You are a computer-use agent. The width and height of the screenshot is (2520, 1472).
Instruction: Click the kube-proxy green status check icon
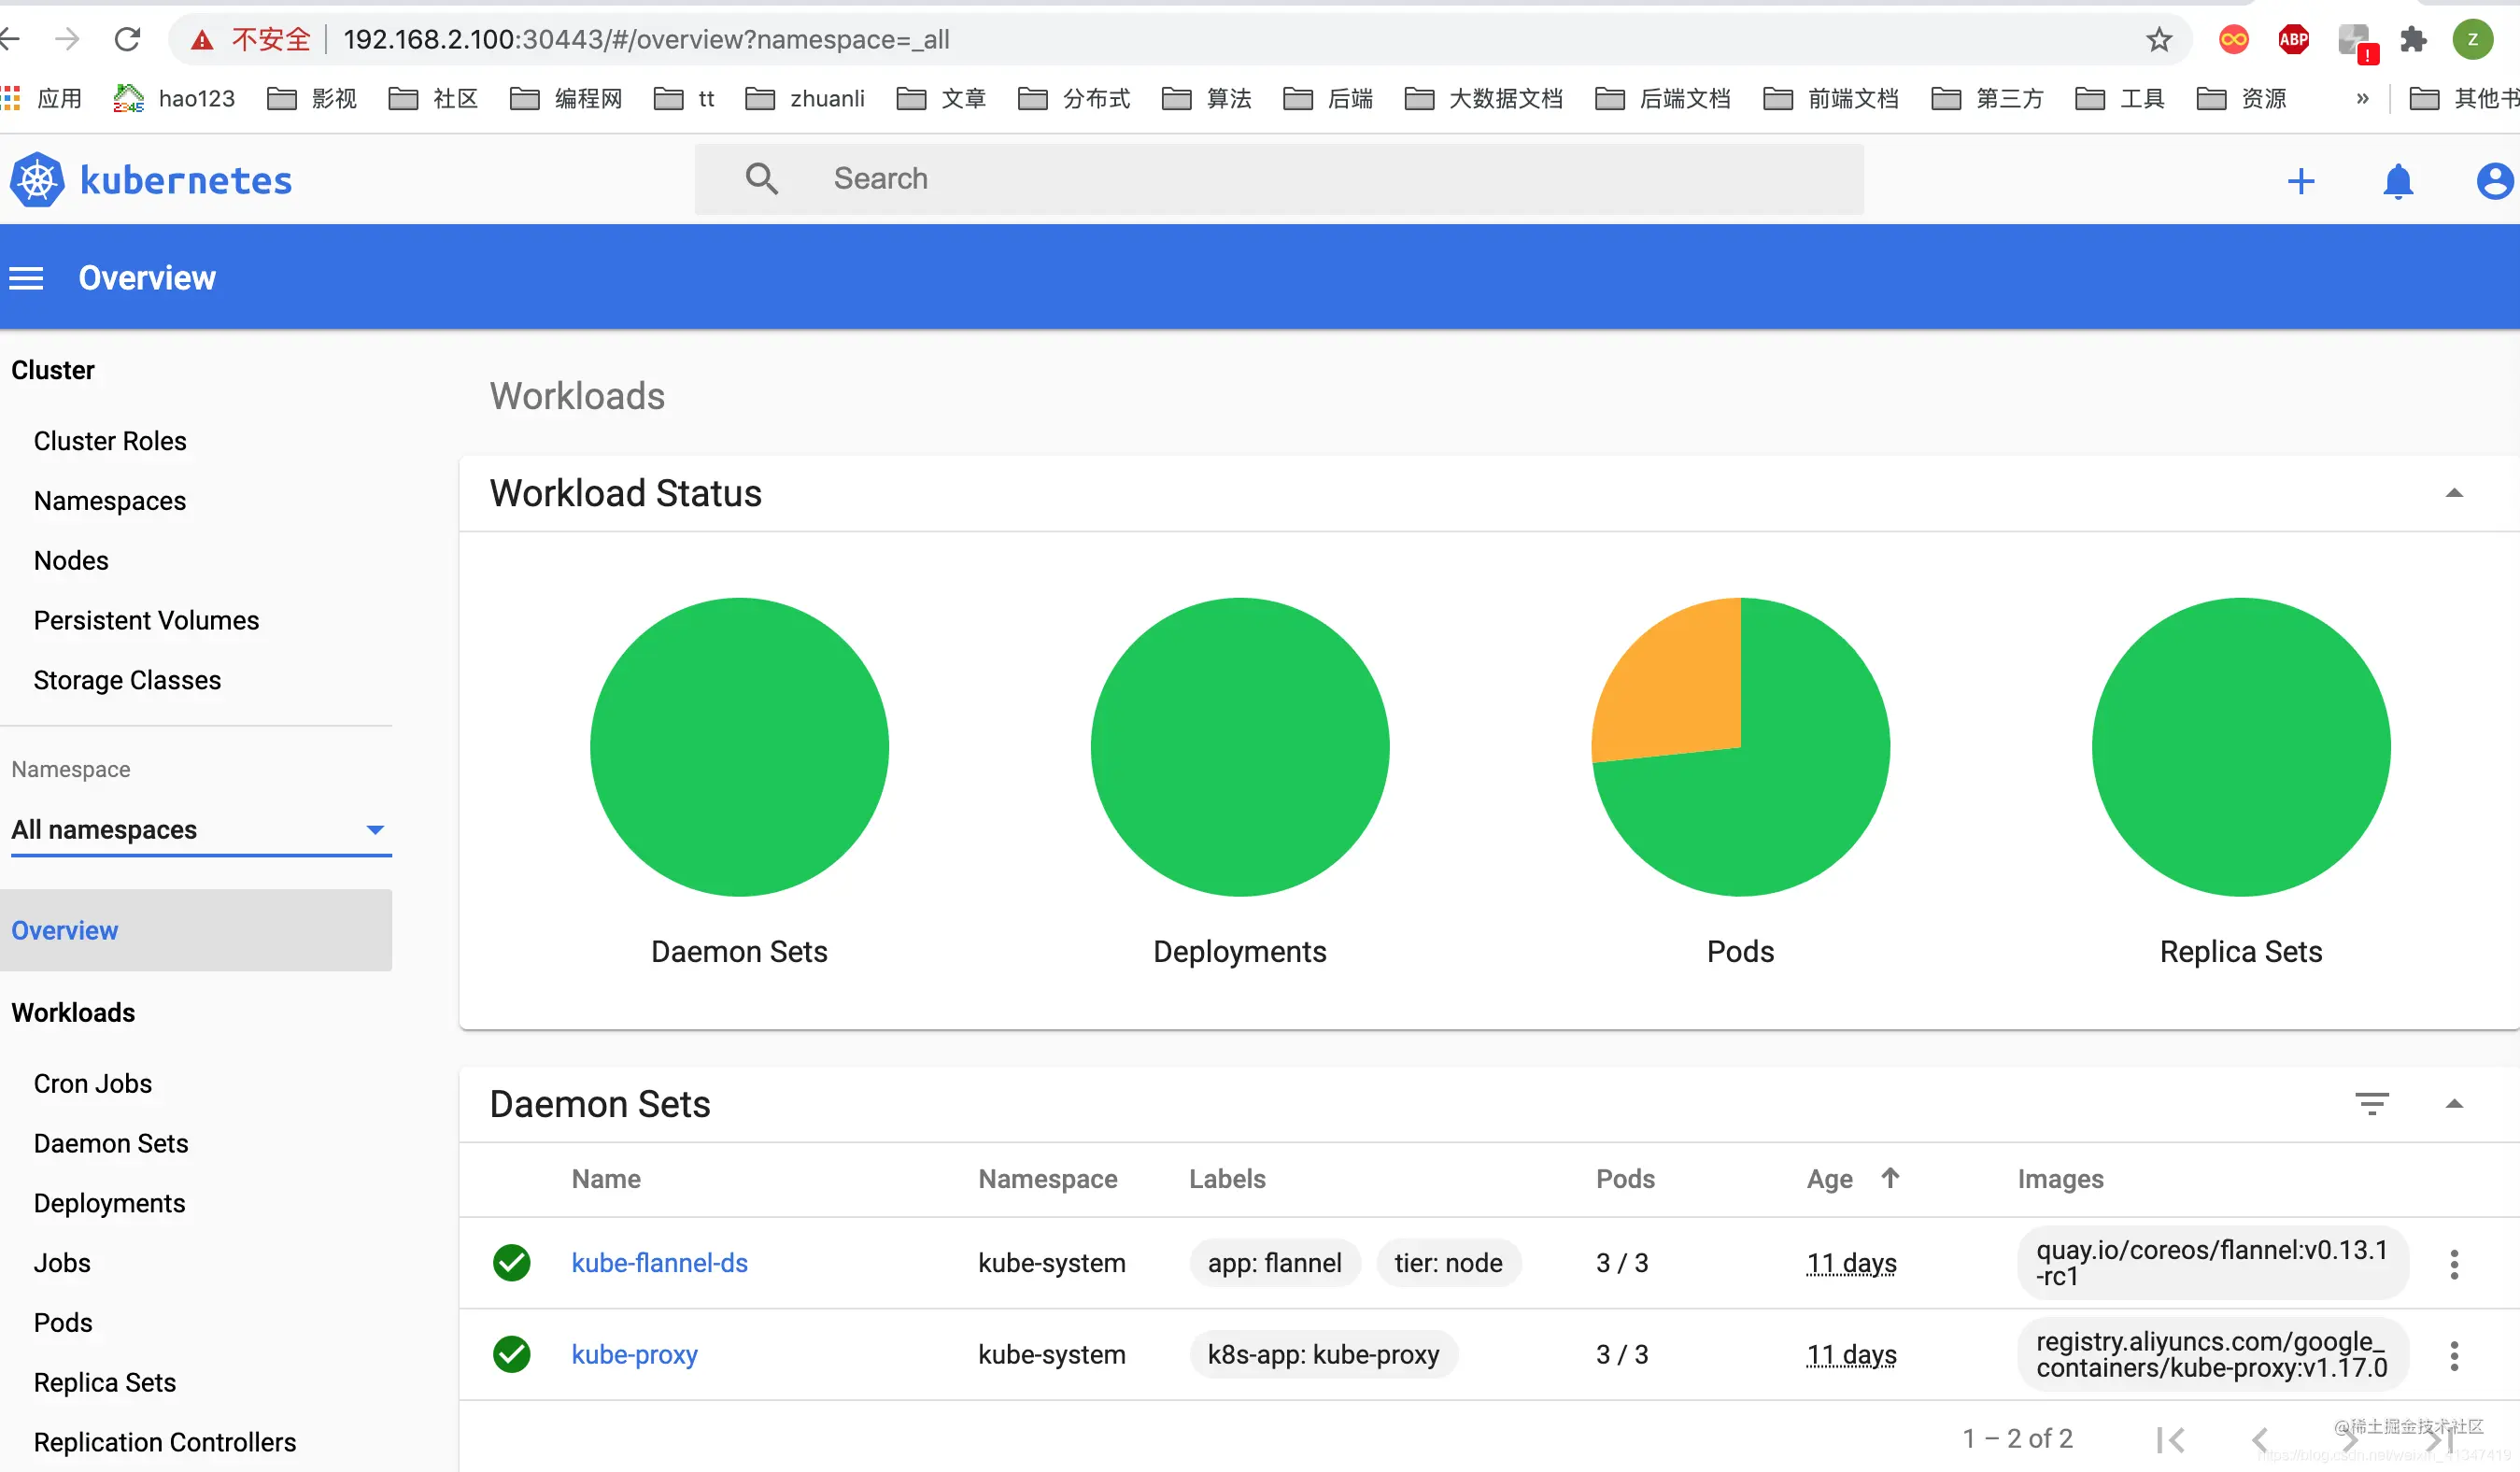coord(512,1354)
